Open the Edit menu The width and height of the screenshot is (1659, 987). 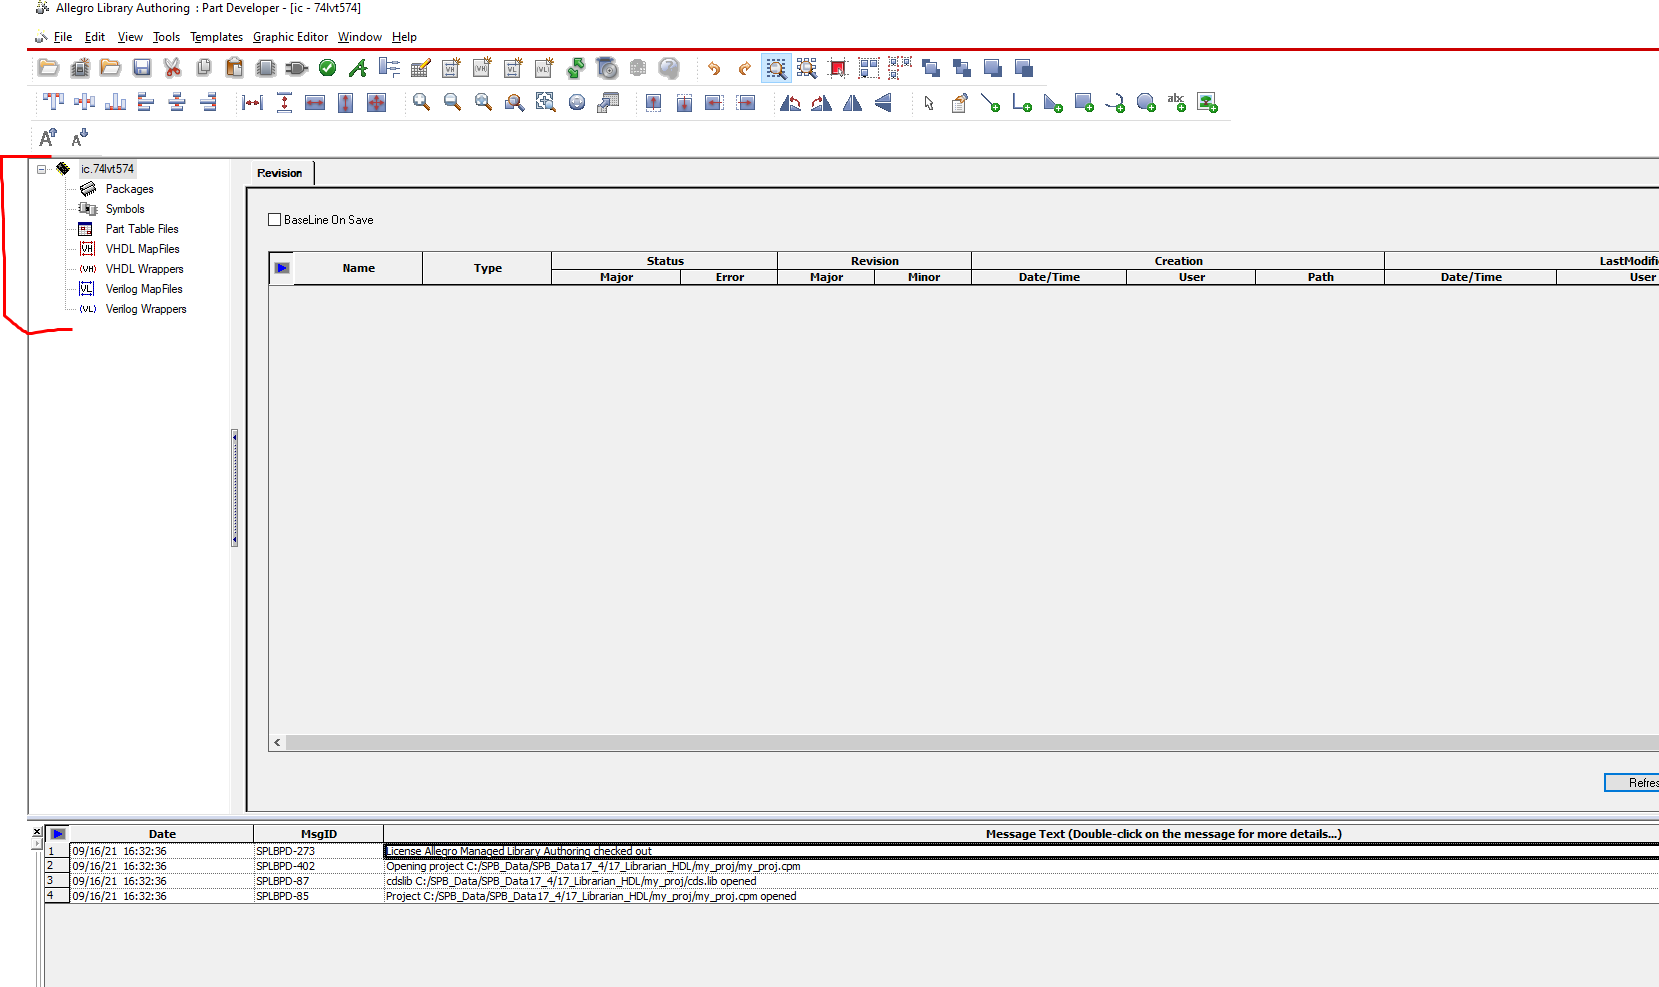pos(95,37)
